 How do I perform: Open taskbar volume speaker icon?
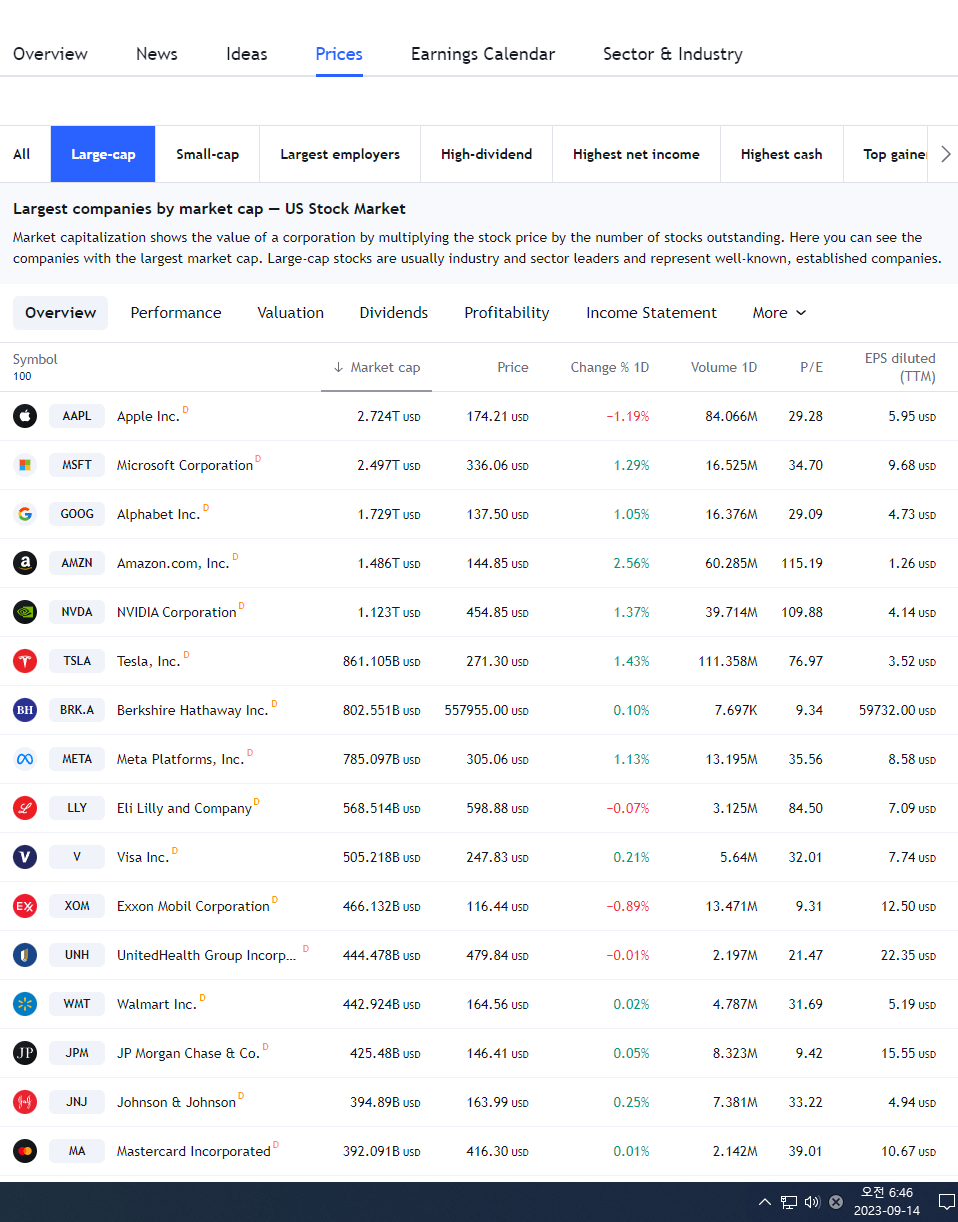[812, 1202]
